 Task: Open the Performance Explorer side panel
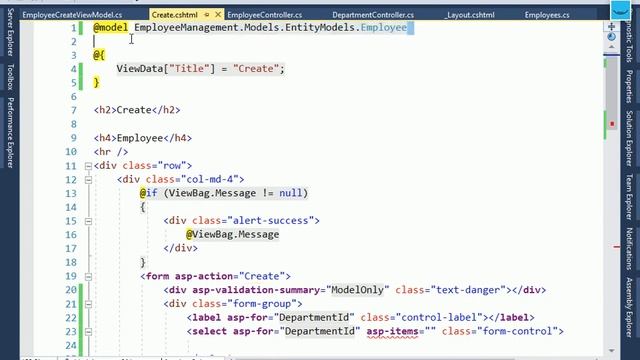[x=11, y=133]
